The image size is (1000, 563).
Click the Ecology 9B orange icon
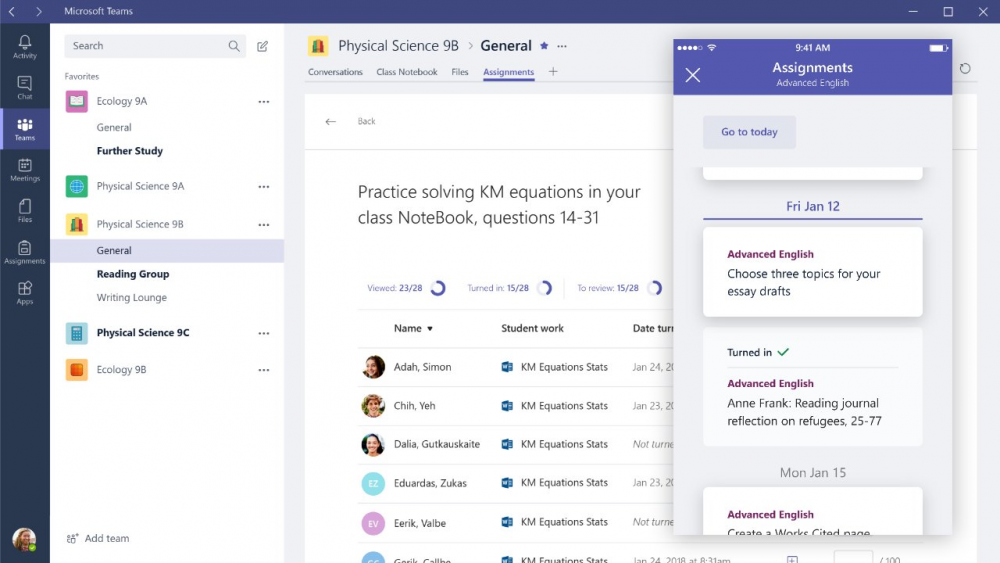pos(77,370)
